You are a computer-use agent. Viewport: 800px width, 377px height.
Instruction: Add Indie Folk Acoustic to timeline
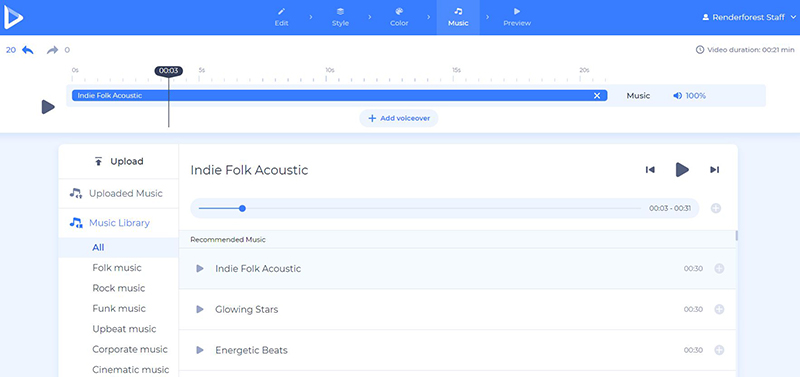[719, 268]
